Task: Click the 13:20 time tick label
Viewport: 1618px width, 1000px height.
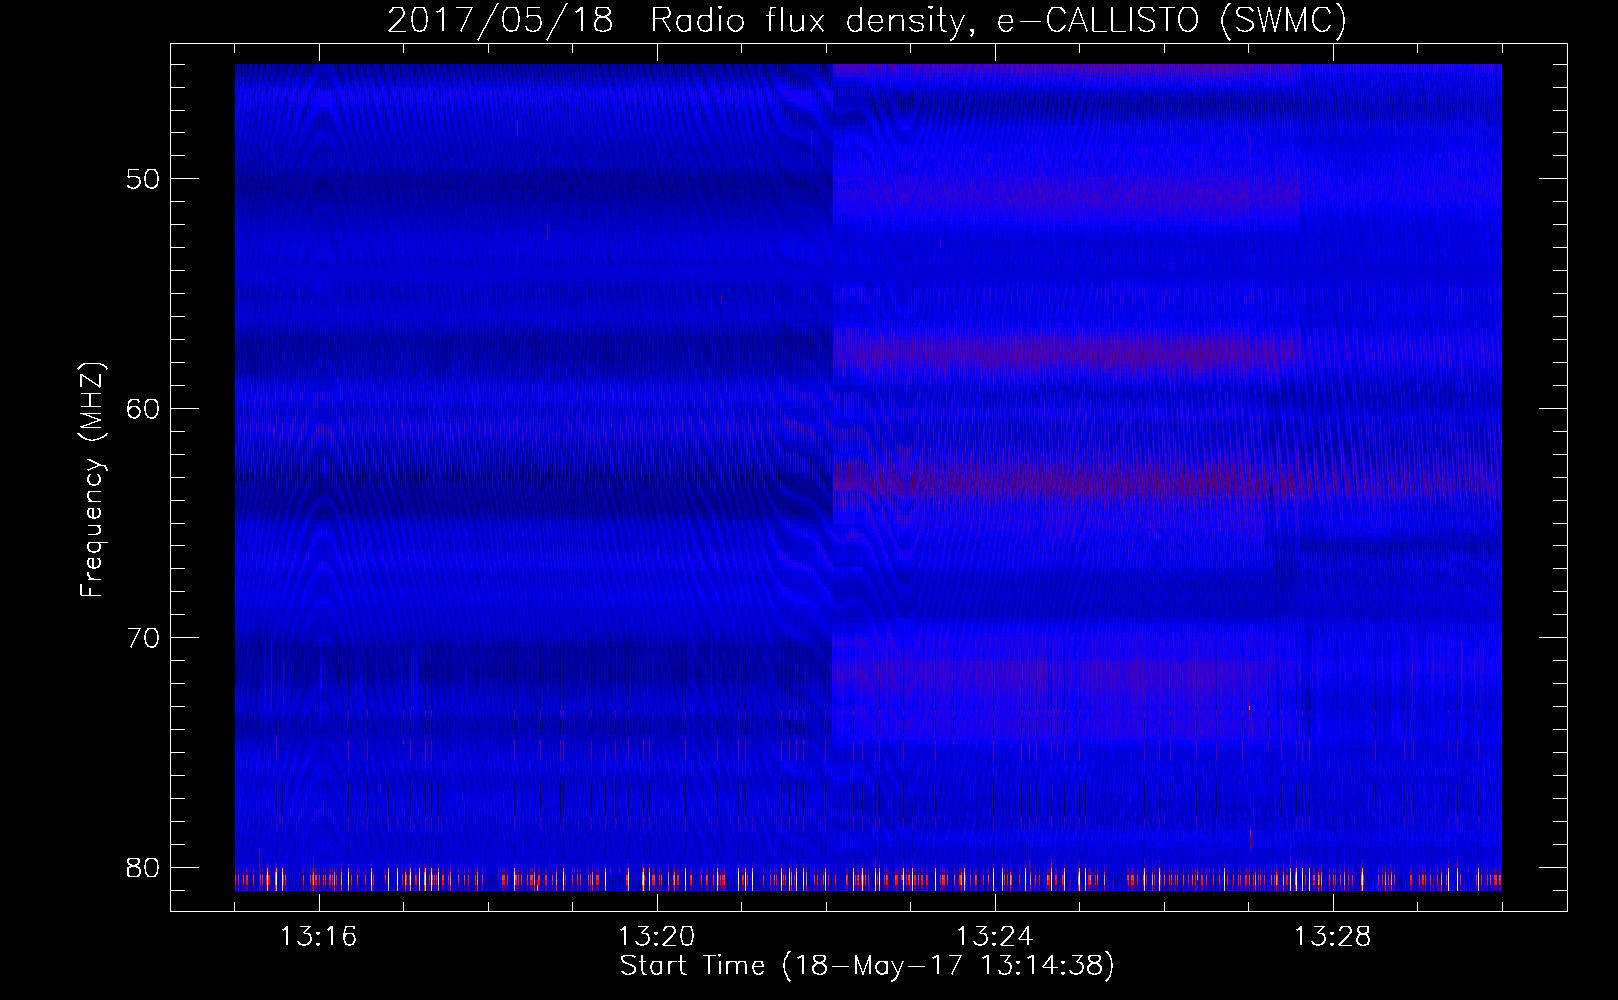Action: 656,937
